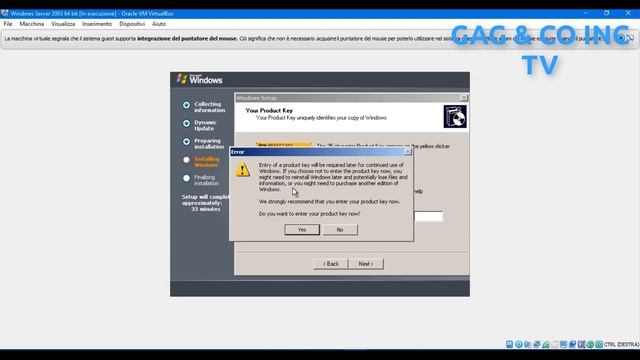Click the USB devices status icon
The width and height of the screenshot is (640, 360).
click(x=546, y=344)
